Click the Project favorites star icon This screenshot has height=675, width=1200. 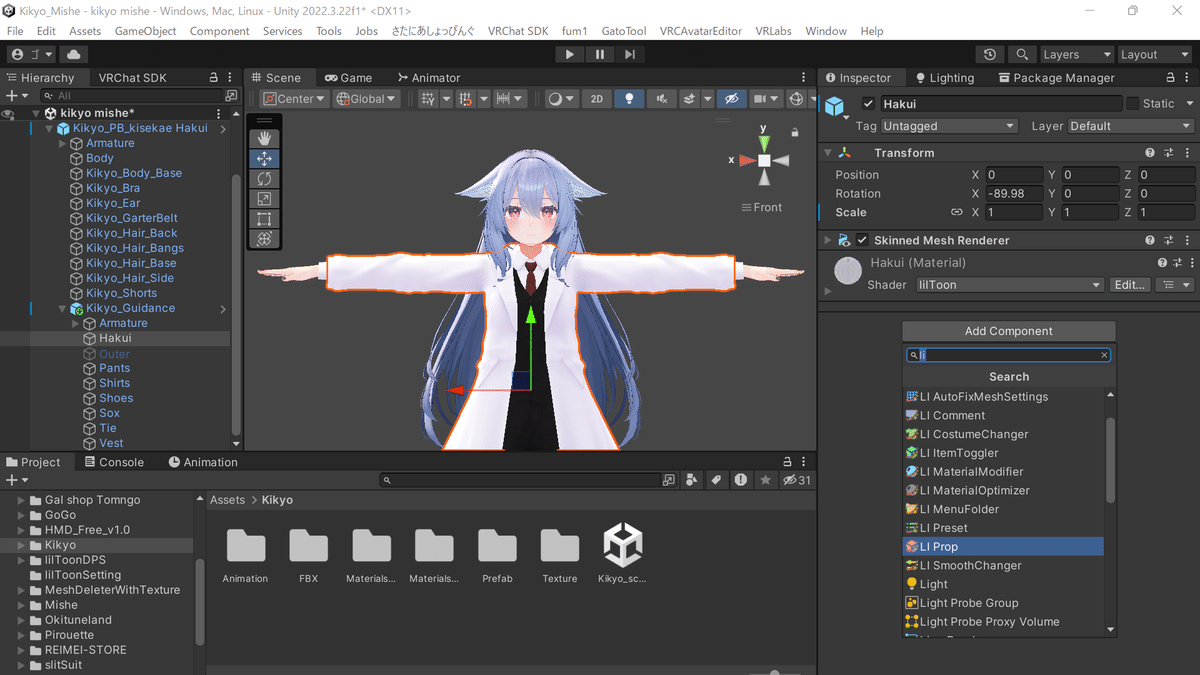pyautogui.click(x=766, y=480)
